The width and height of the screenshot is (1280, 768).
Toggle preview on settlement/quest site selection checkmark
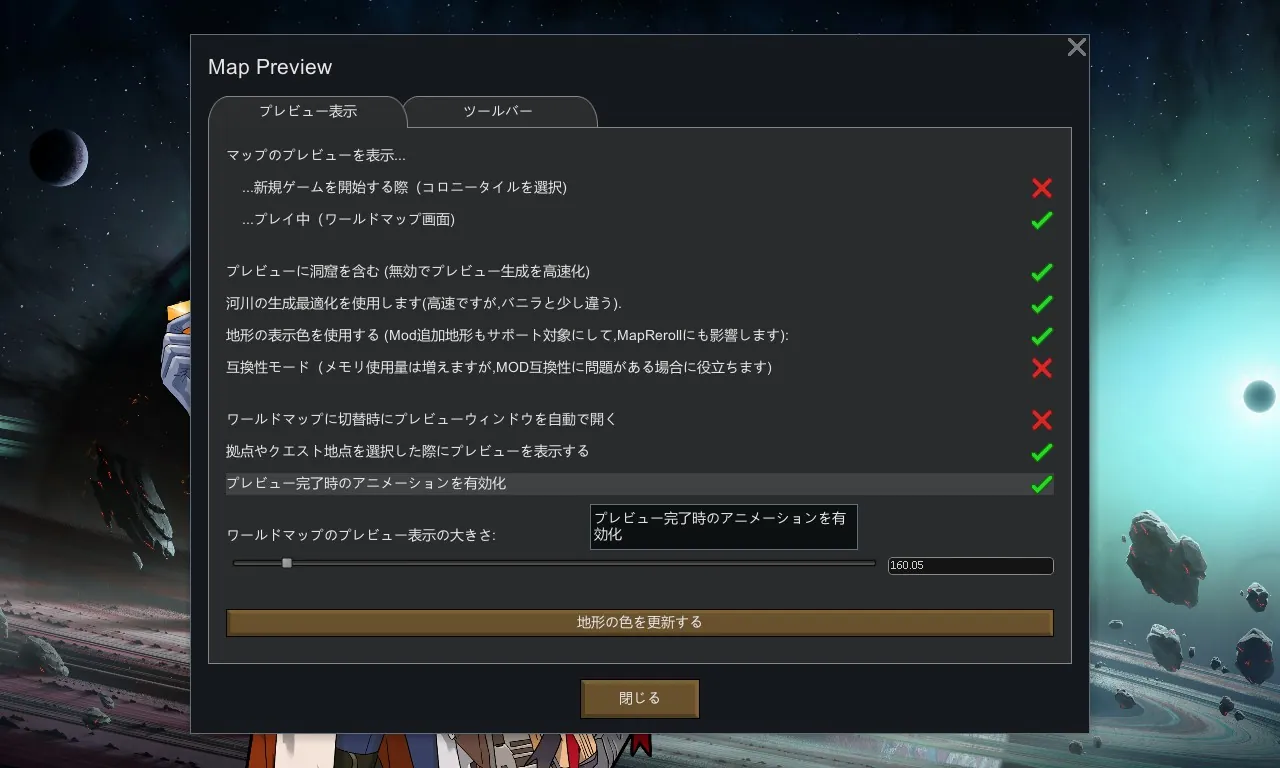(1041, 452)
